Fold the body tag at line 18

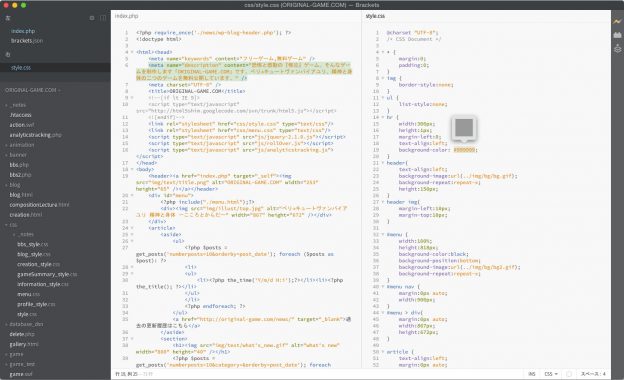[132, 170]
